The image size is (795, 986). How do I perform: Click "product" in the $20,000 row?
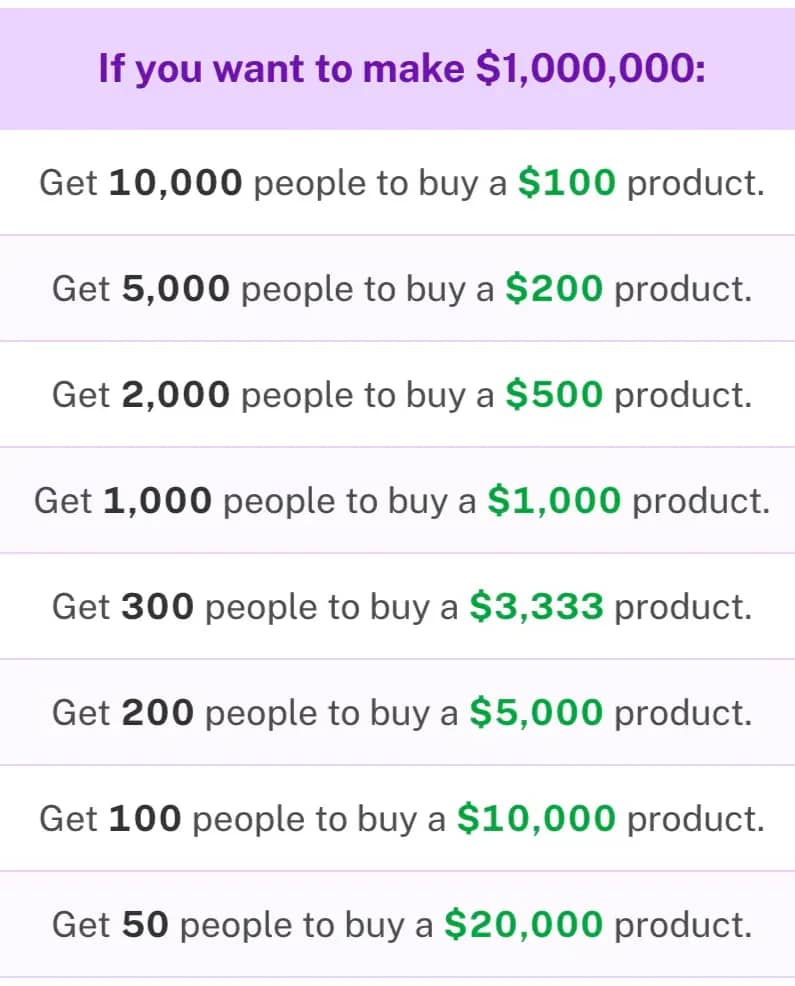pos(681,925)
